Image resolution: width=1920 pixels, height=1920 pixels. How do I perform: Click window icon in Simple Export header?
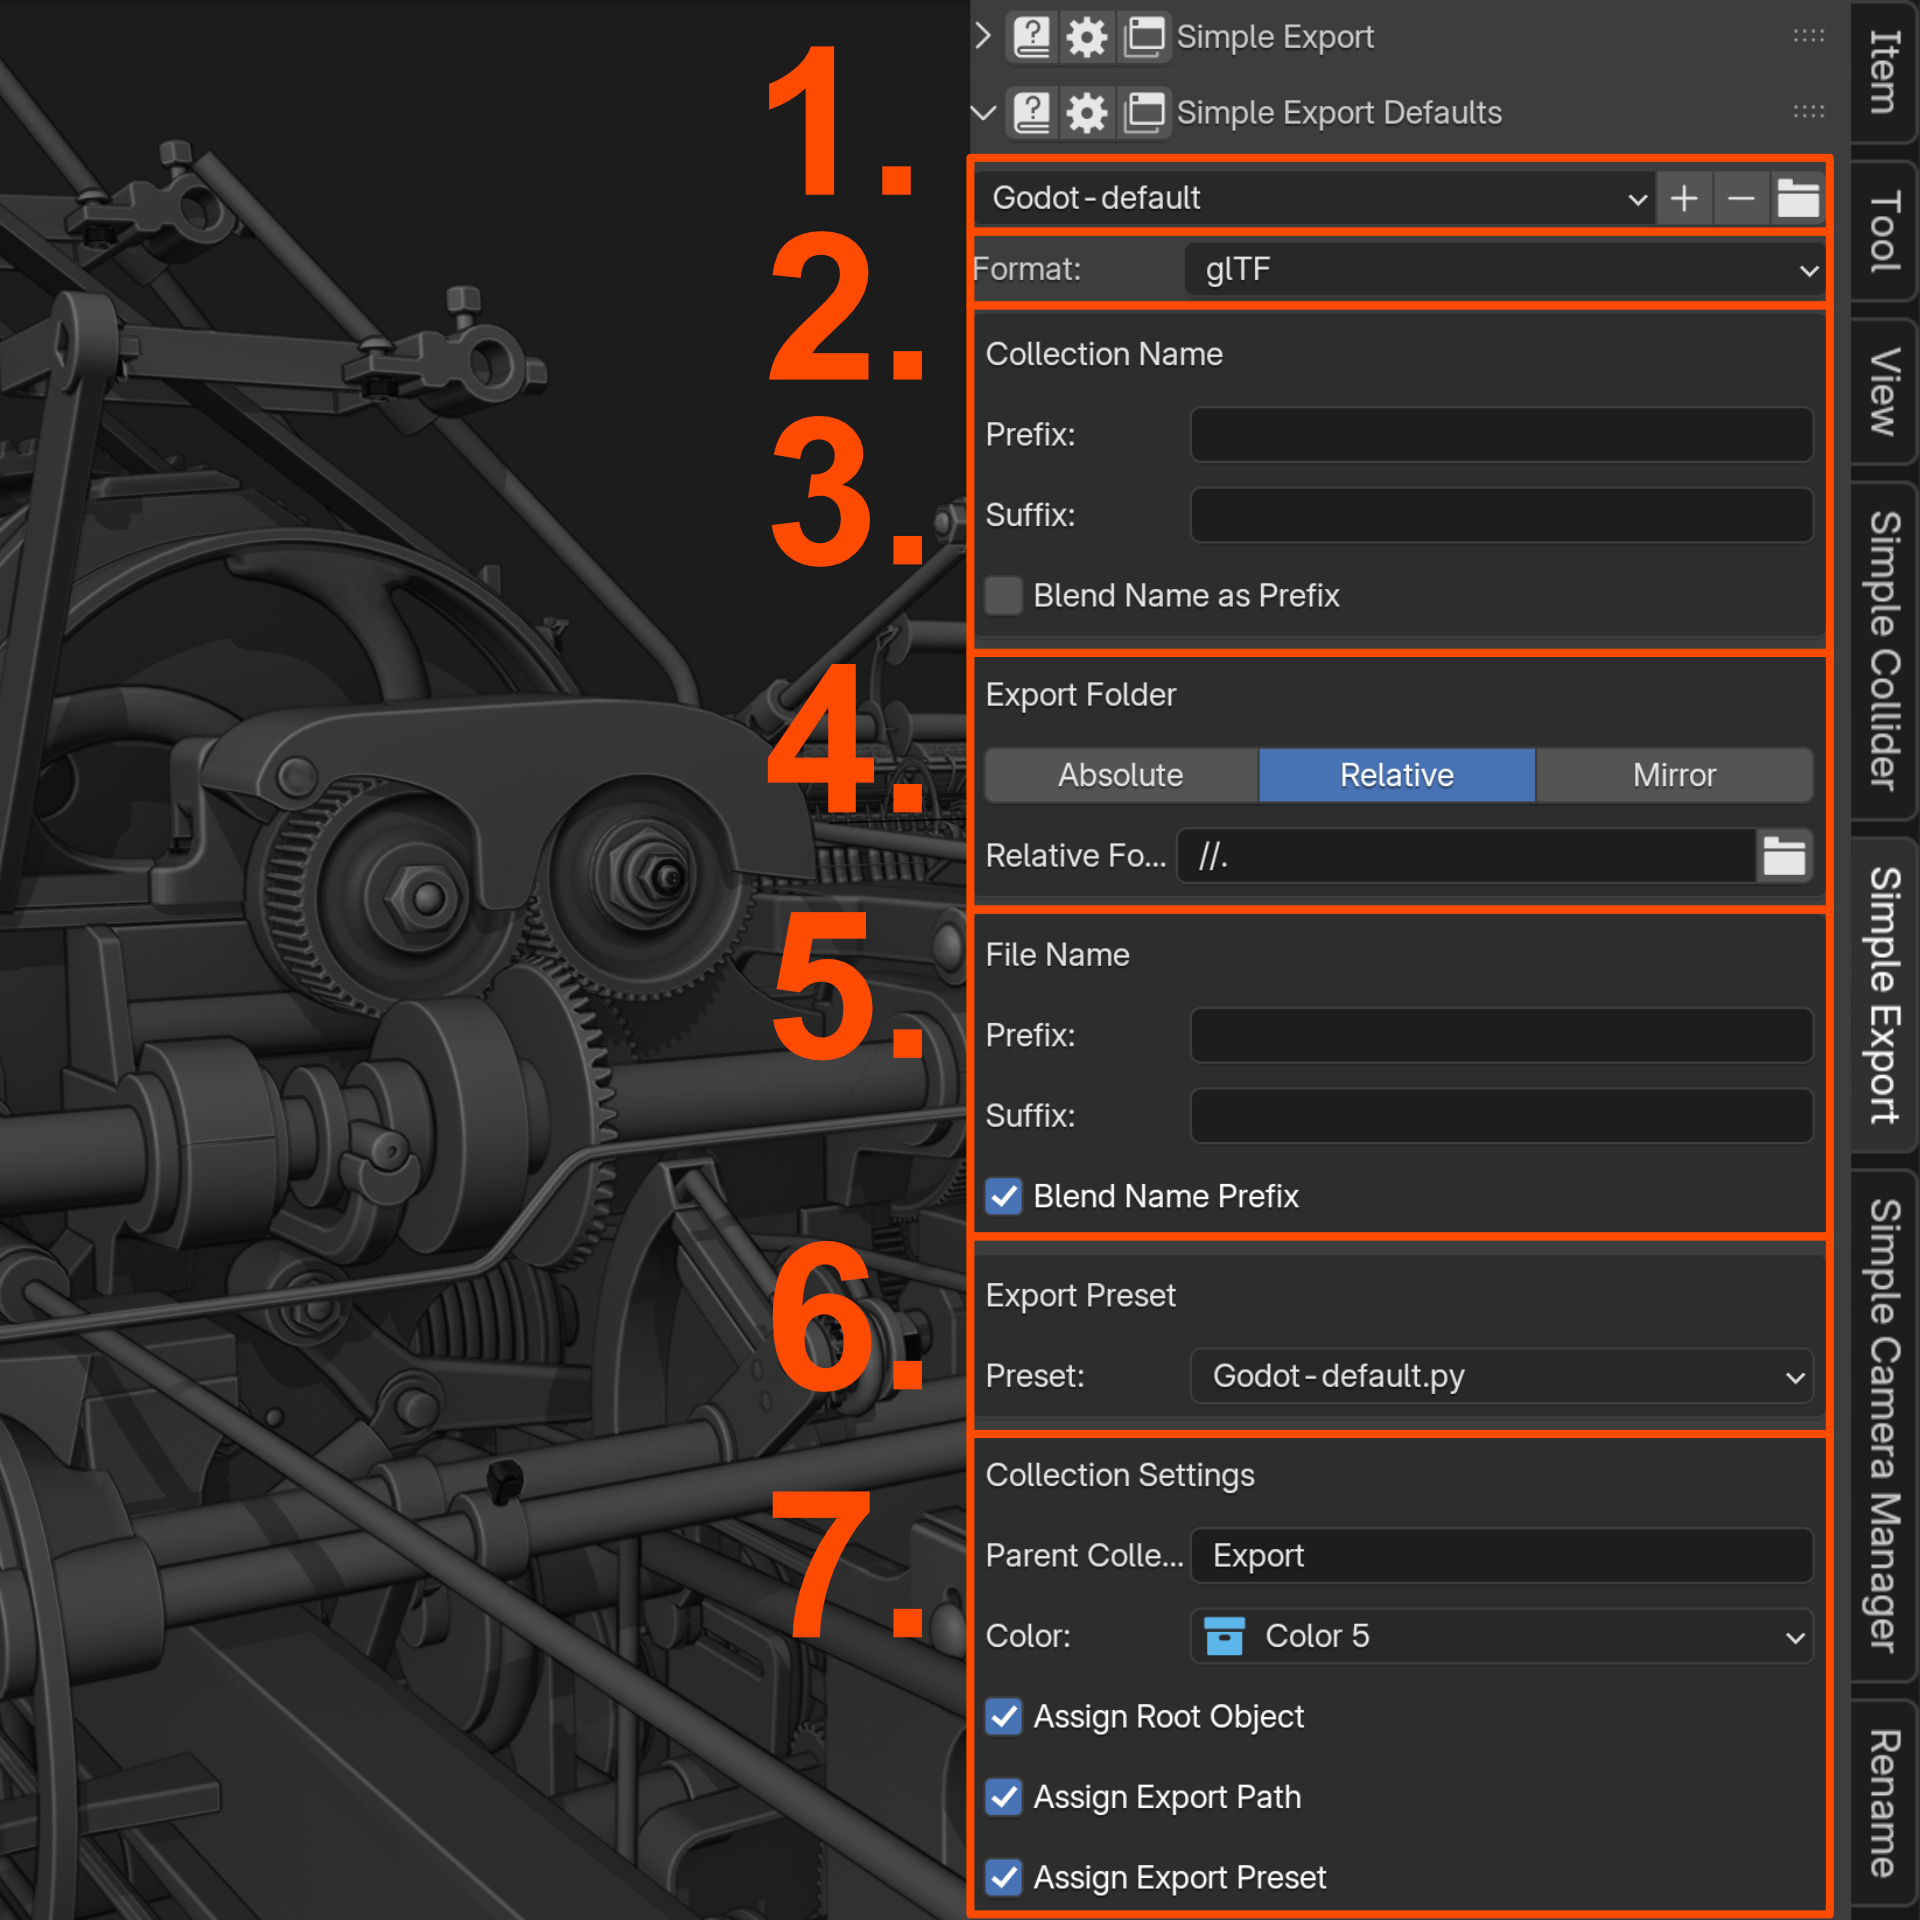pos(1143,36)
